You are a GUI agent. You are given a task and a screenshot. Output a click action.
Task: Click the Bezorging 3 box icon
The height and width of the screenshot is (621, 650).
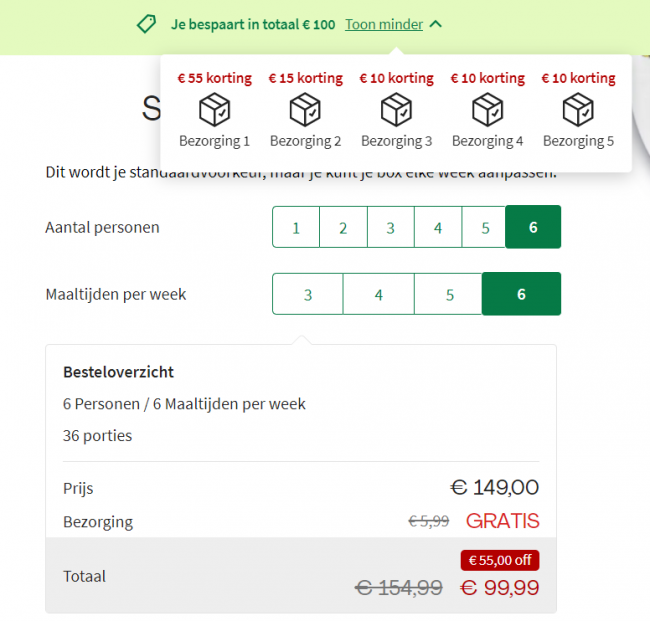click(x=396, y=109)
